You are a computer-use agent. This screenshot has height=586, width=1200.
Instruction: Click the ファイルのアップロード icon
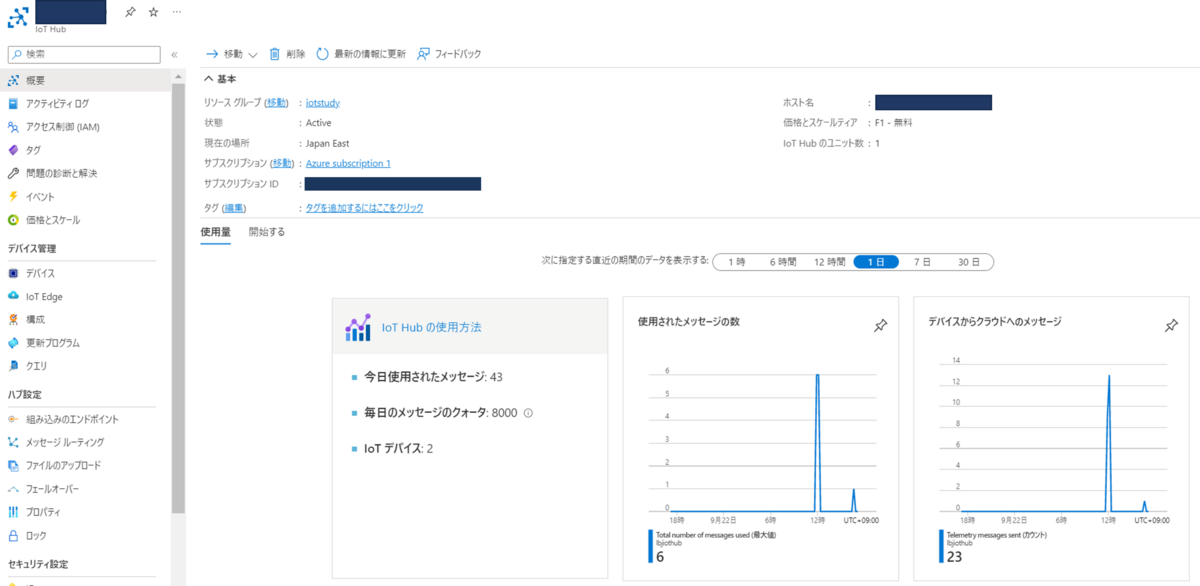pyautogui.click(x=13, y=466)
